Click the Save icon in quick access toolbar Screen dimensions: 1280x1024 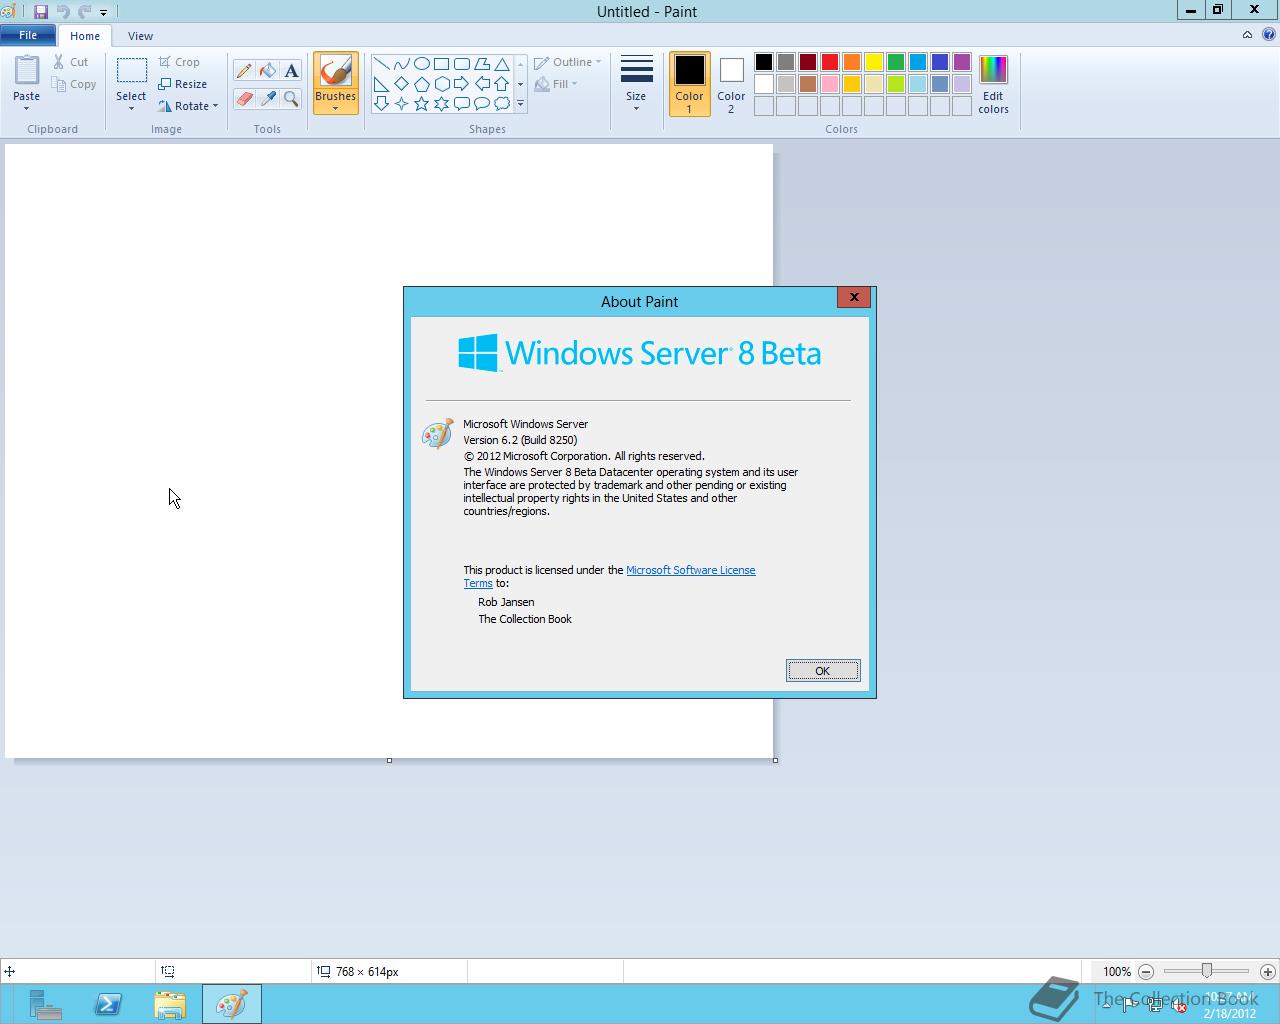point(41,12)
